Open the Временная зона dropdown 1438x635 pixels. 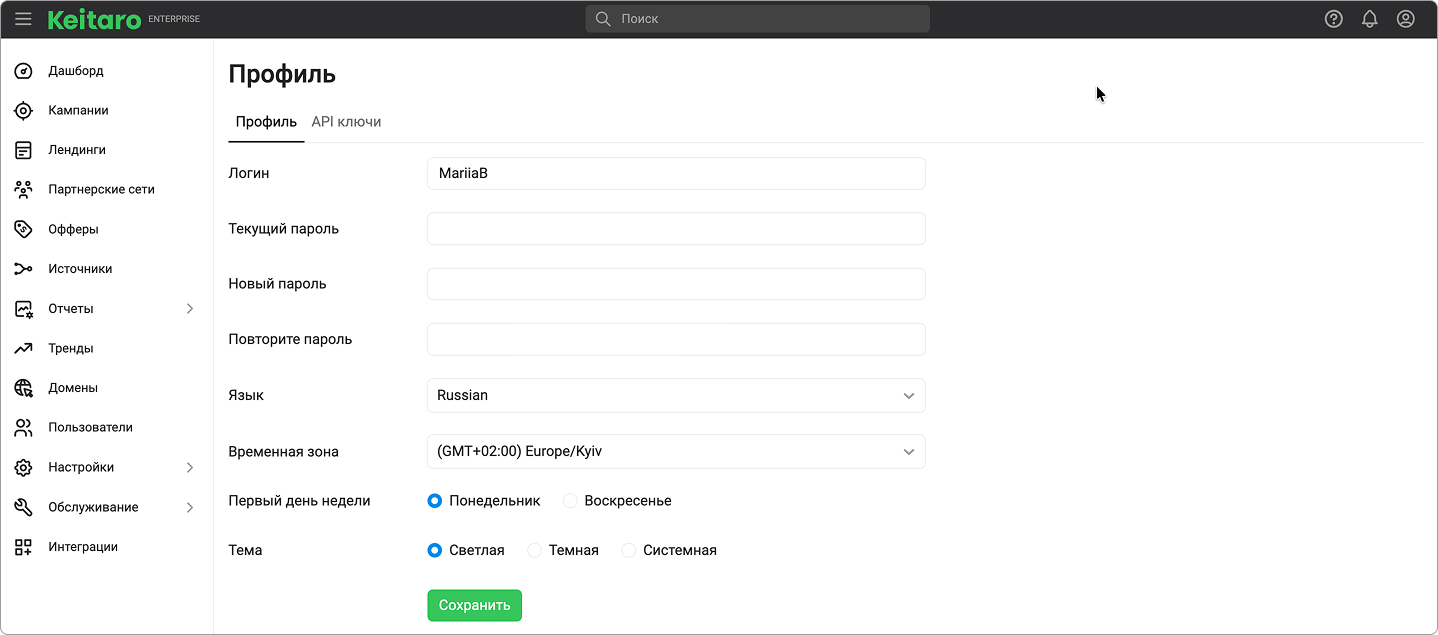click(x=675, y=451)
